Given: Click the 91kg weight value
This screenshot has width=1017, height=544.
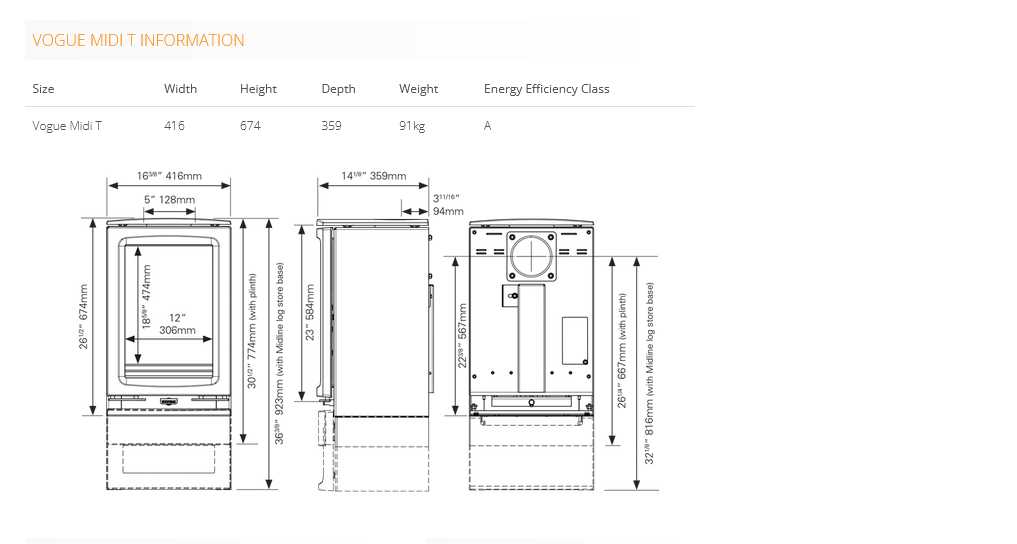Looking at the screenshot, I should pos(412,126).
